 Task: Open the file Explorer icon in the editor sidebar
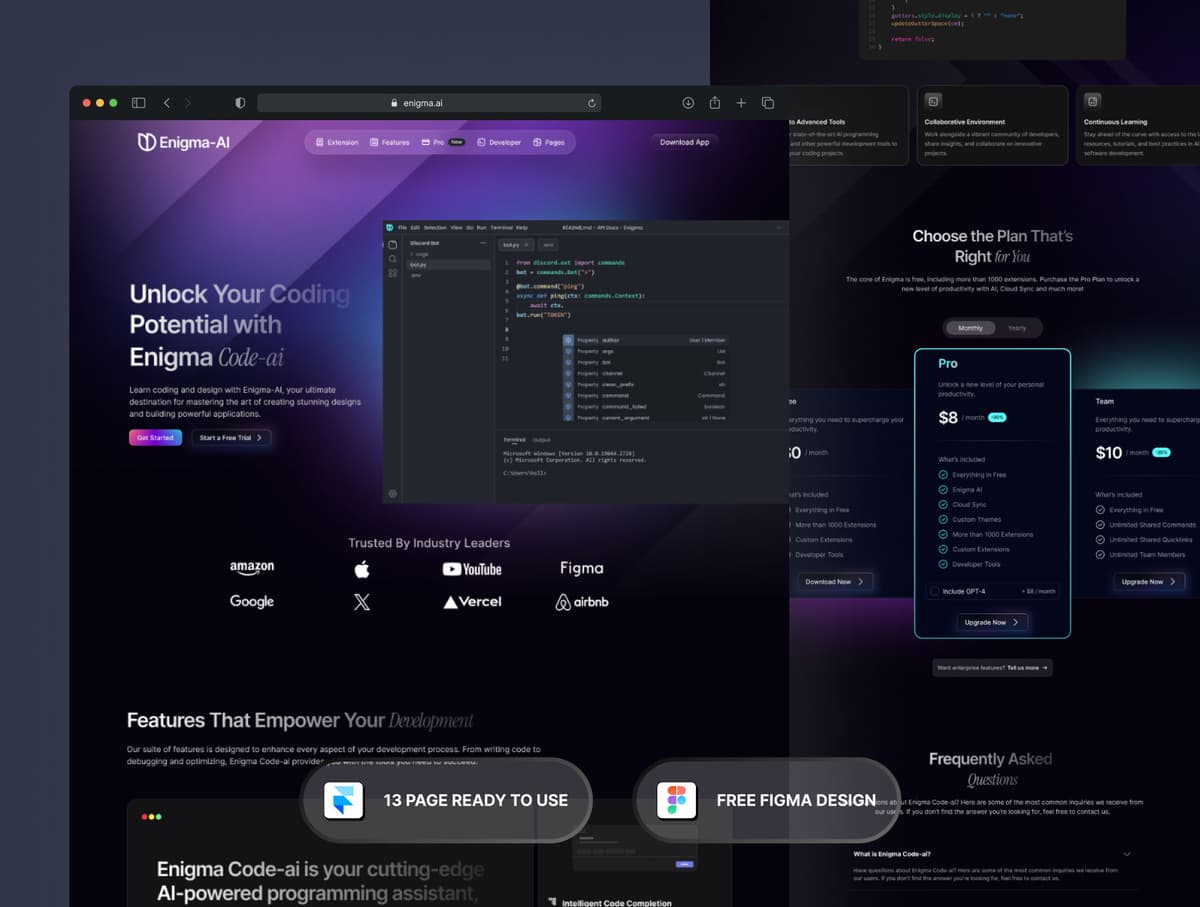tap(393, 244)
